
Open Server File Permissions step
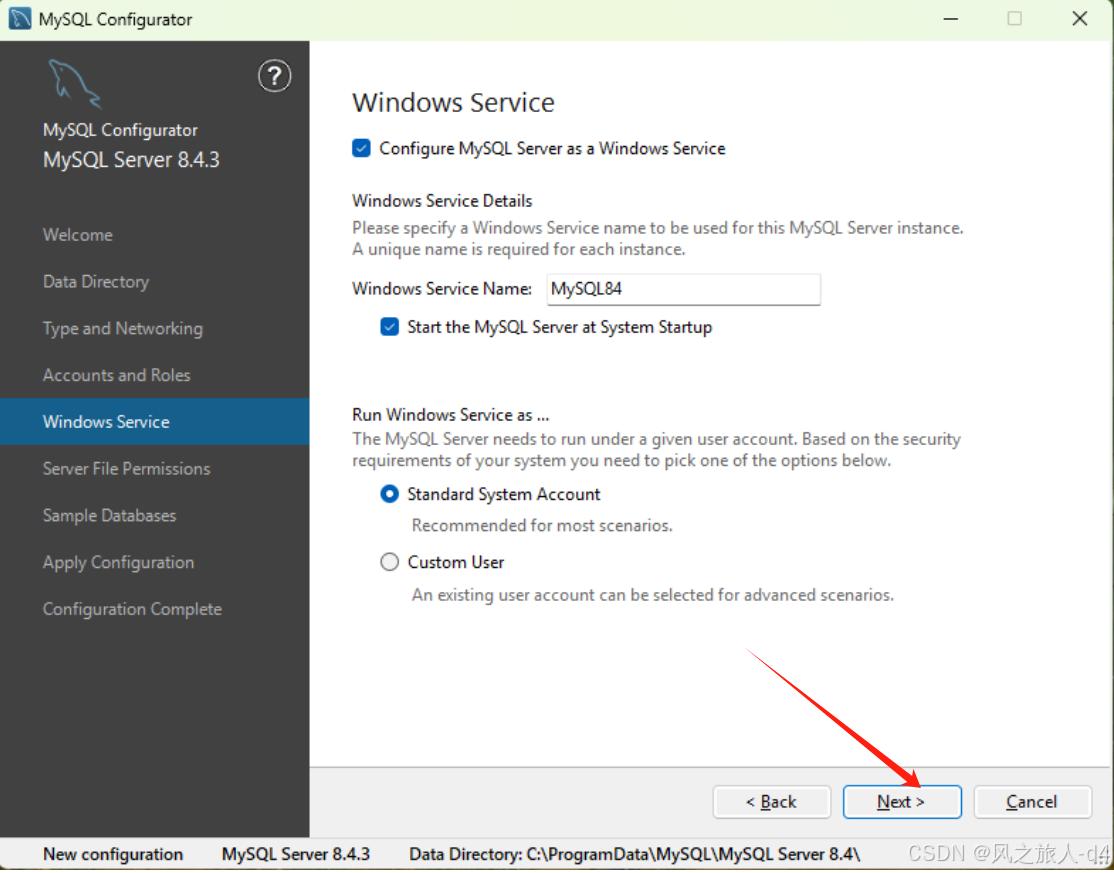[x=126, y=469]
